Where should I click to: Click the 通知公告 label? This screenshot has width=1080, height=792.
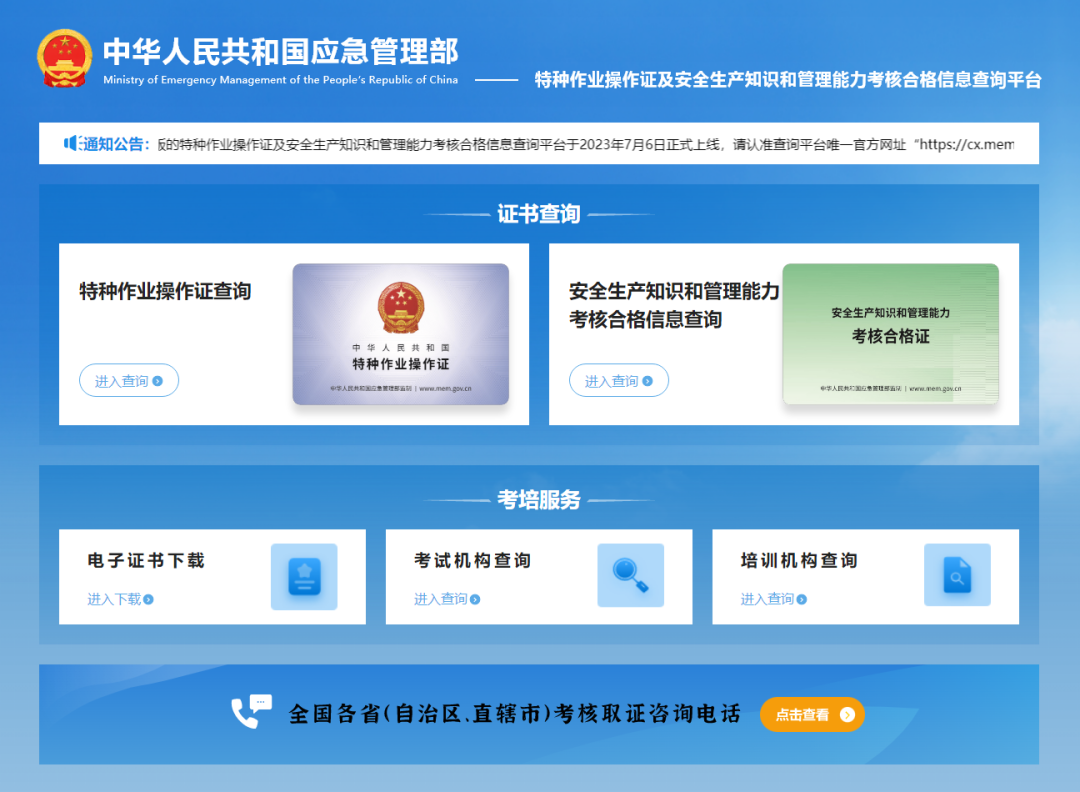[116, 144]
